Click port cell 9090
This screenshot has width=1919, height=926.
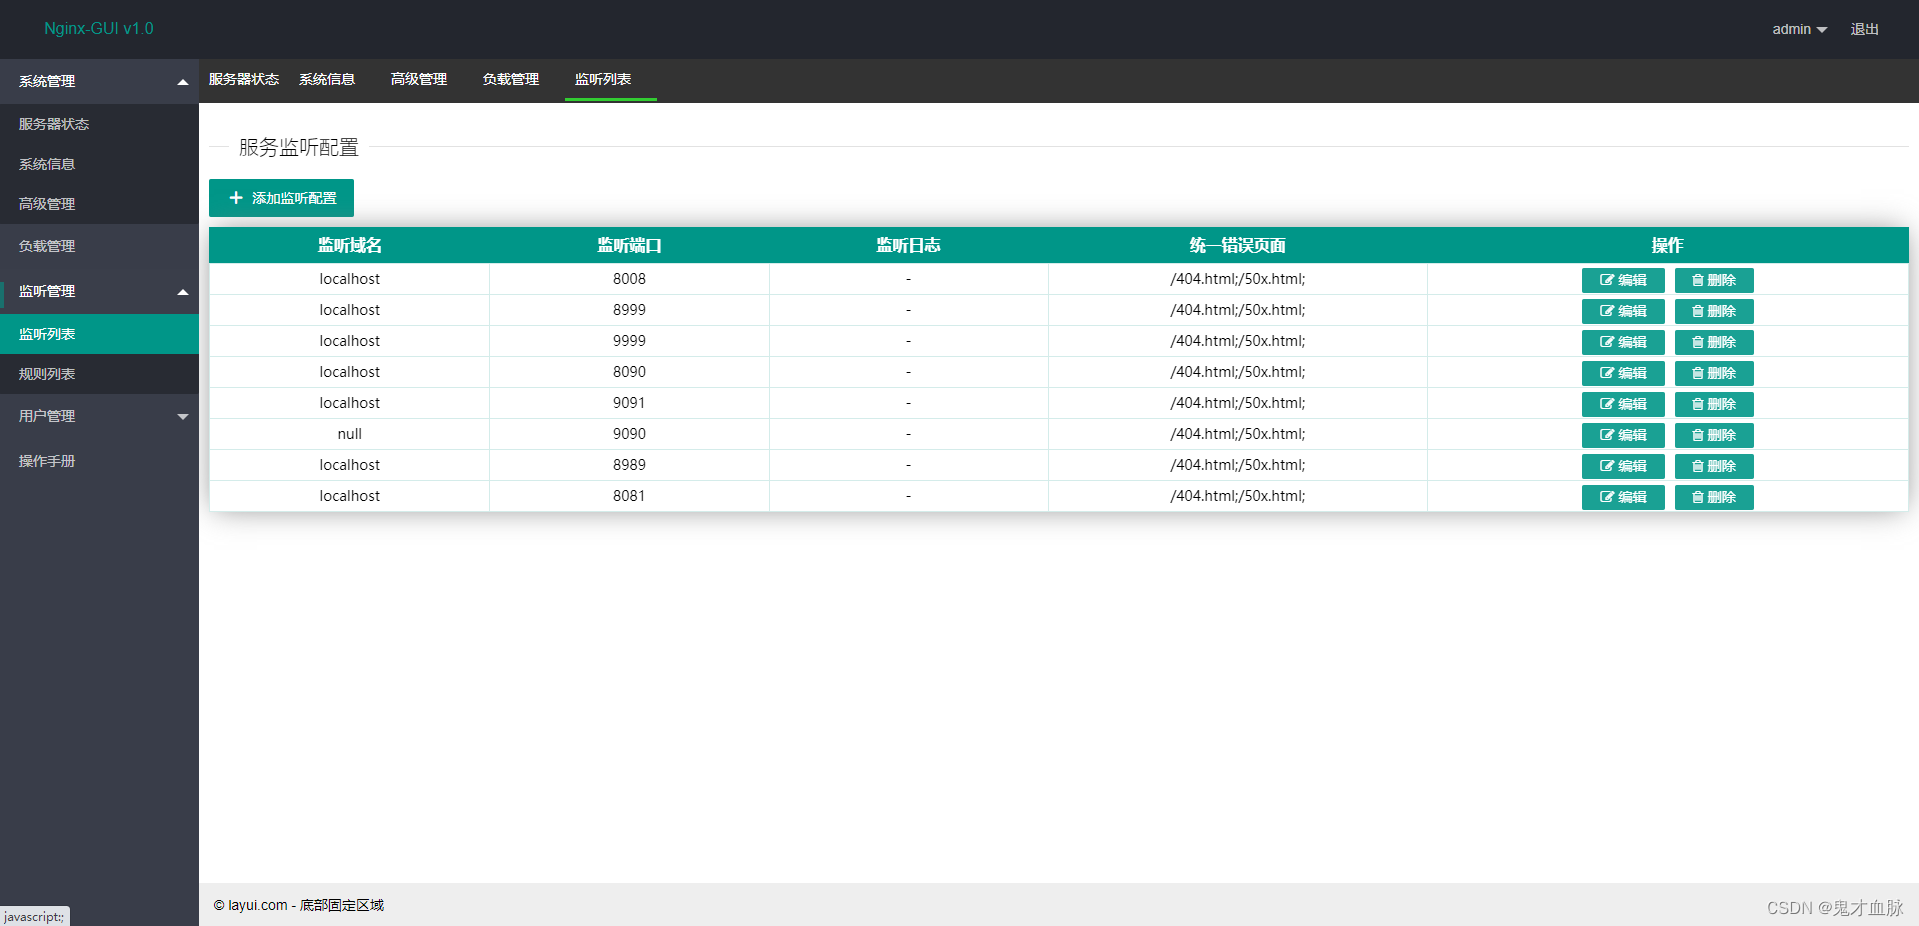629,434
